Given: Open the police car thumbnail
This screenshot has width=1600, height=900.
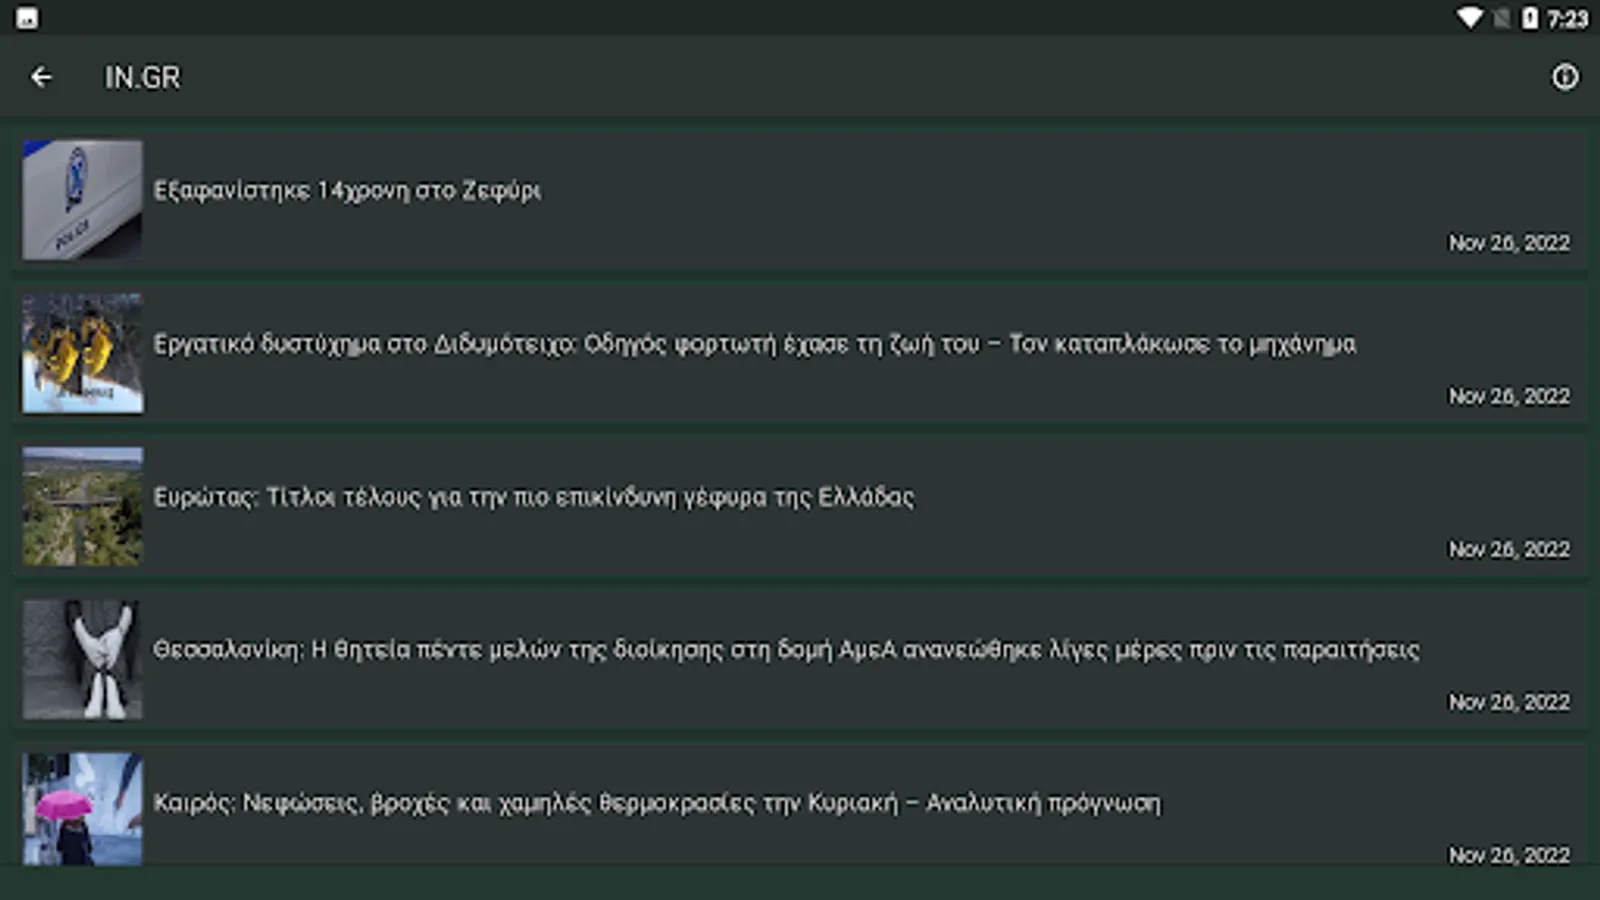Looking at the screenshot, I should click(x=82, y=200).
